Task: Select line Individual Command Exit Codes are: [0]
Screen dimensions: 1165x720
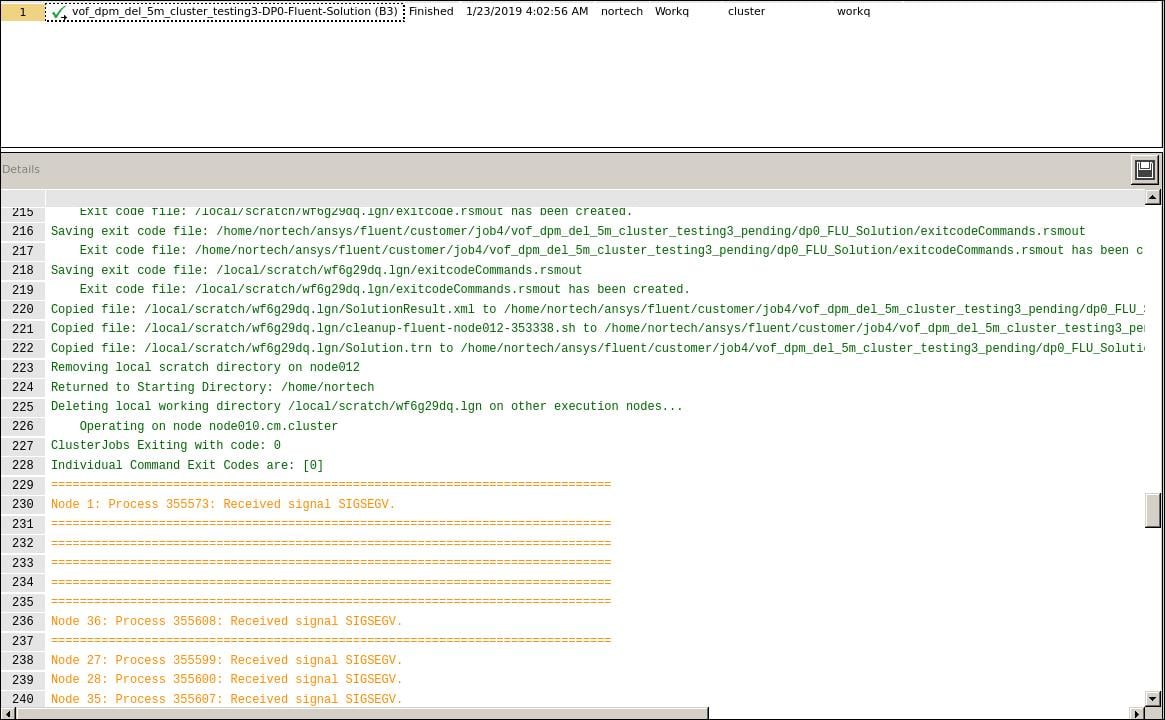Action: coord(187,465)
